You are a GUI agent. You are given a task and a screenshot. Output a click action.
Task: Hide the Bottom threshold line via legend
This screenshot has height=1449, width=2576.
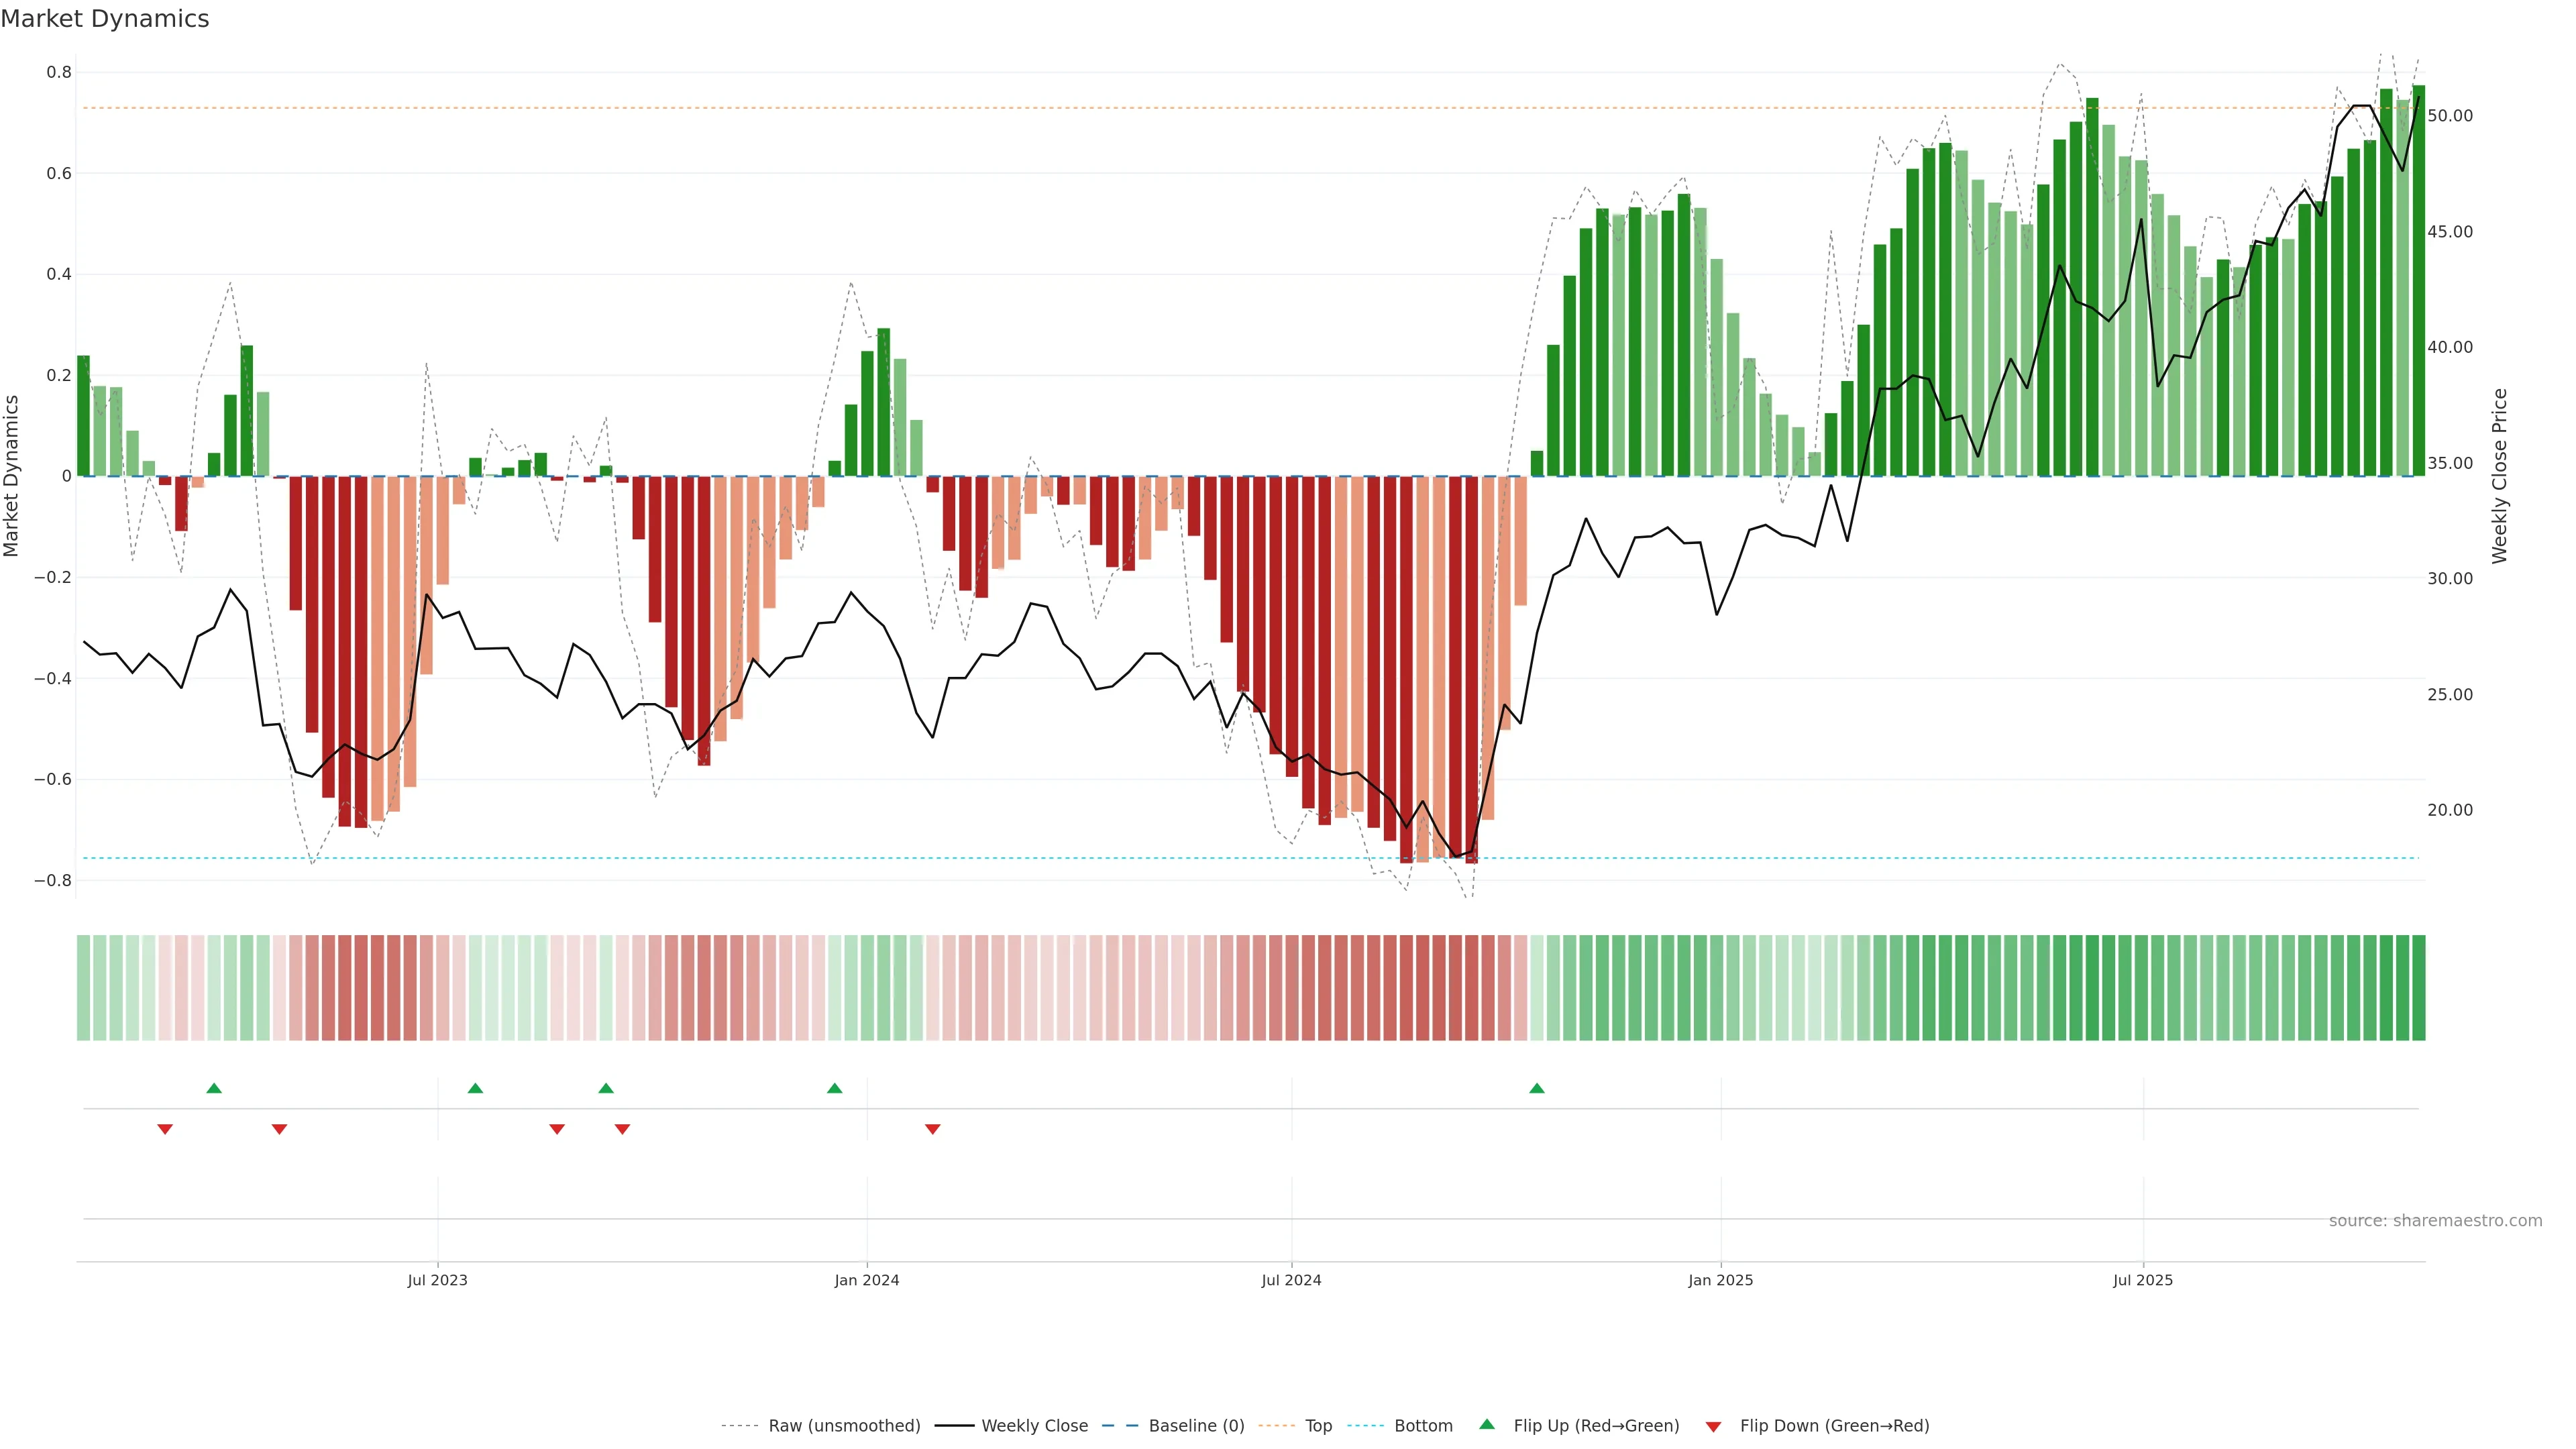click(x=1423, y=1426)
